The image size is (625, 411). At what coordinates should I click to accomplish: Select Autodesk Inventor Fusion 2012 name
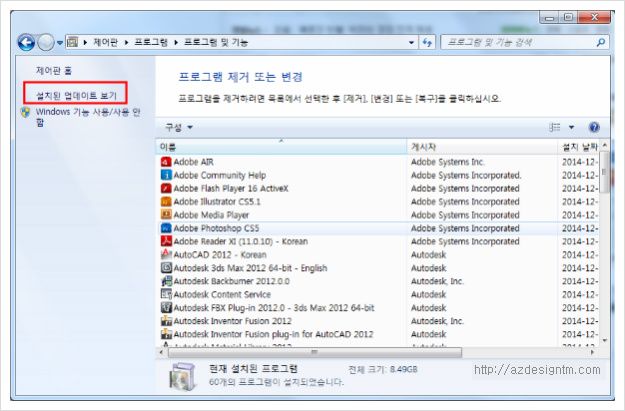click(x=232, y=321)
